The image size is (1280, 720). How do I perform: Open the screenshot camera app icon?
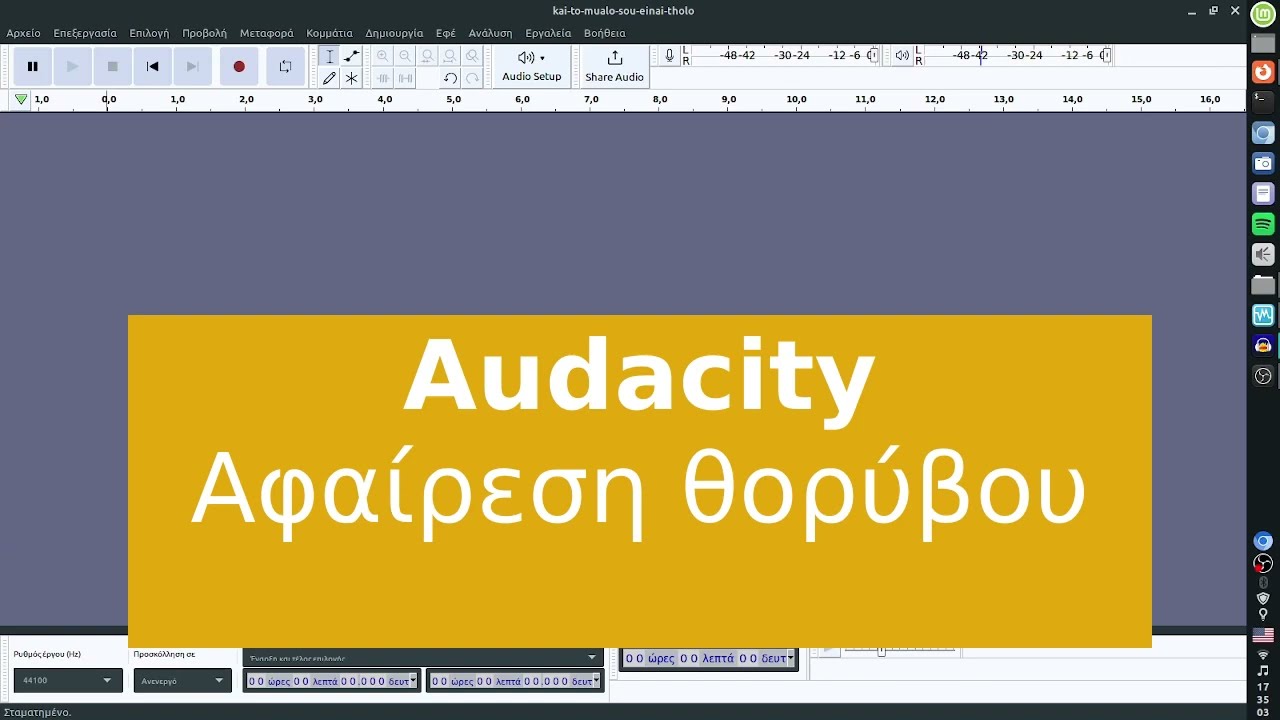1263,163
